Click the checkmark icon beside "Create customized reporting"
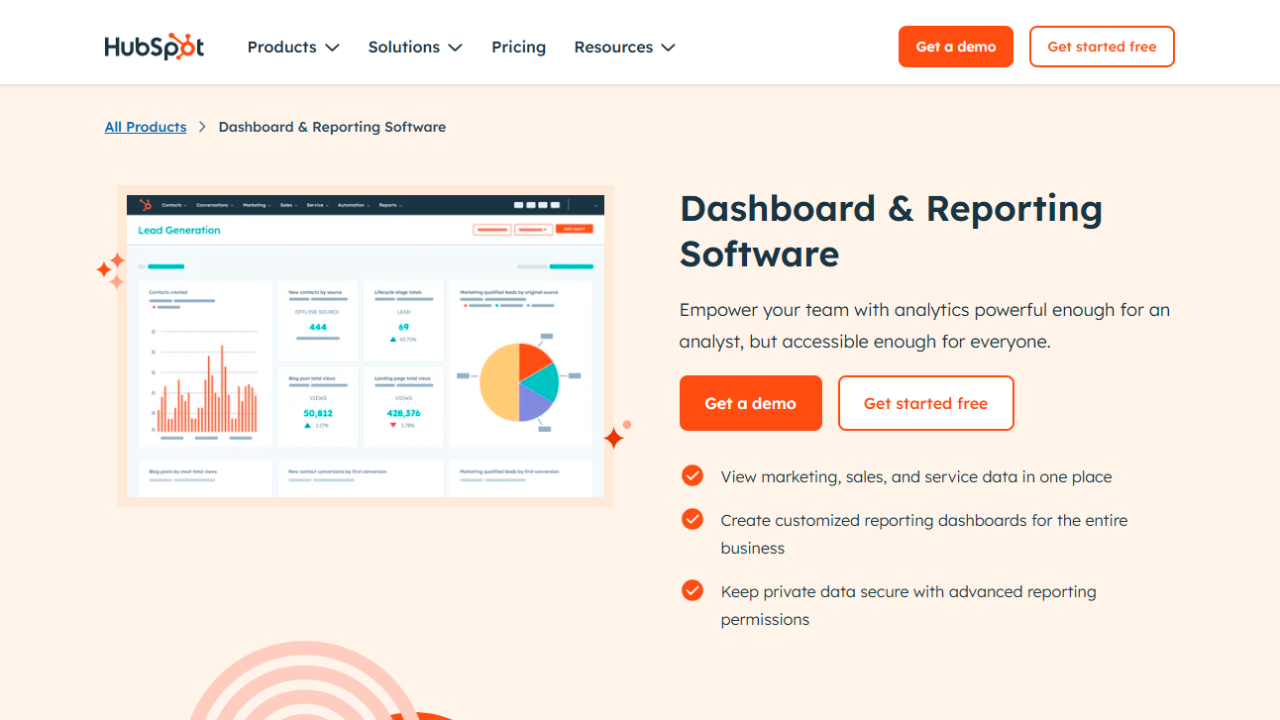 pyautogui.click(x=692, y=519)
